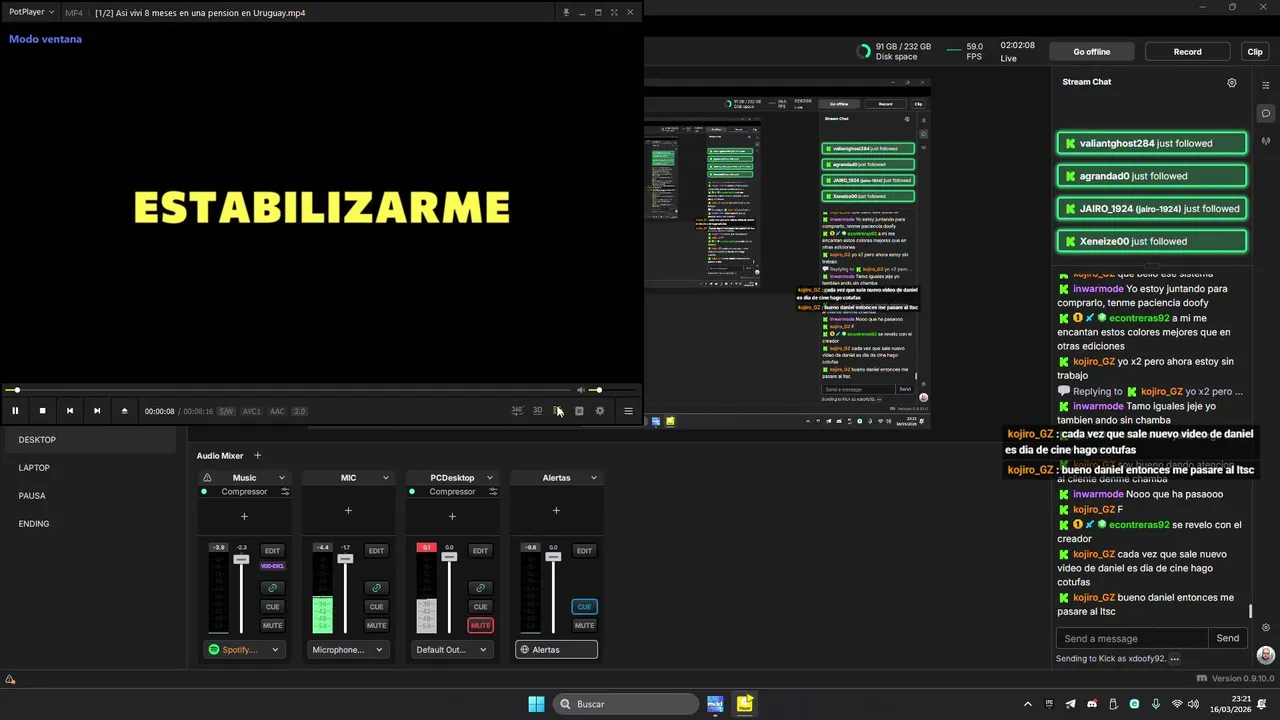Toggle the PCDesktop Compressor enable dot
Image resolution: width=1280 pixels, height=720 pixels.
412,492
